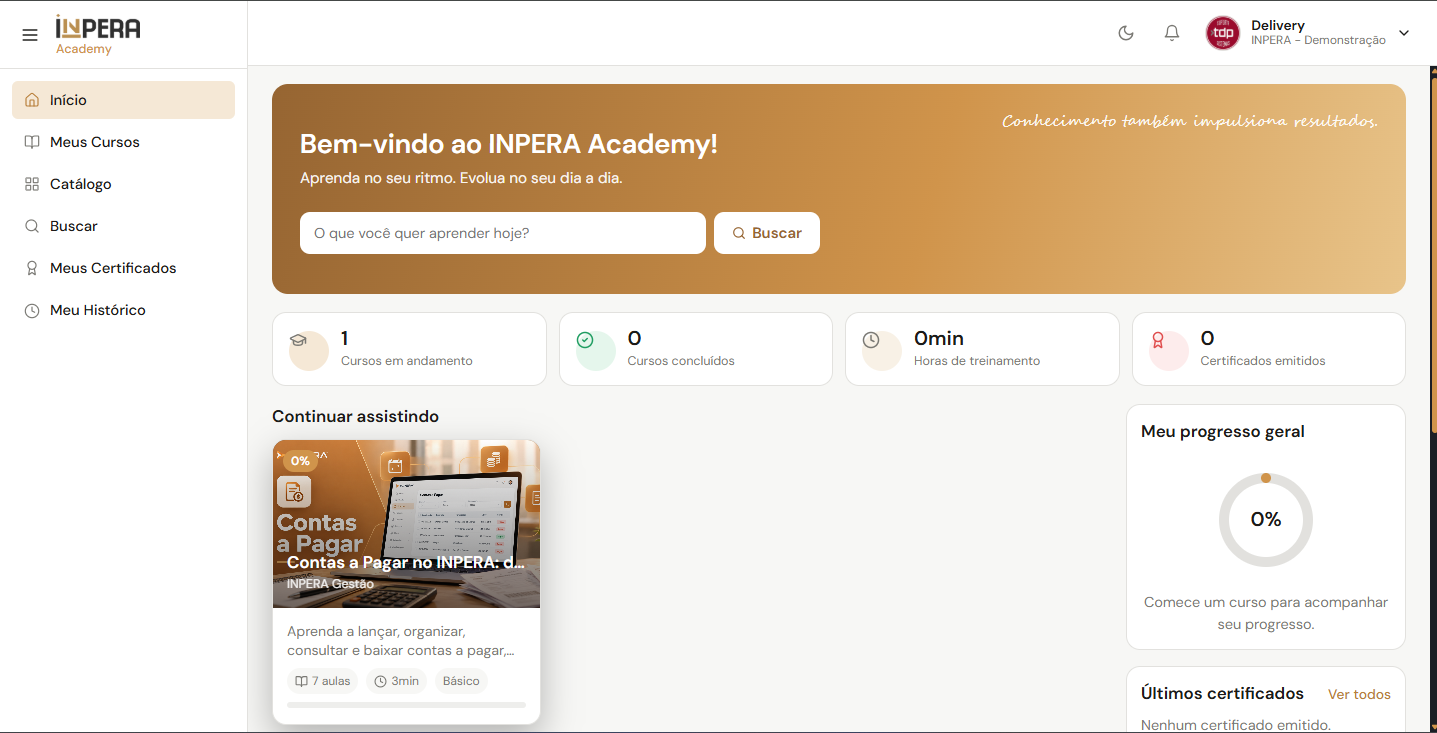Click the 'Básico' level chip
Viewport: 1437px width, 733px height.
point(461,681)
